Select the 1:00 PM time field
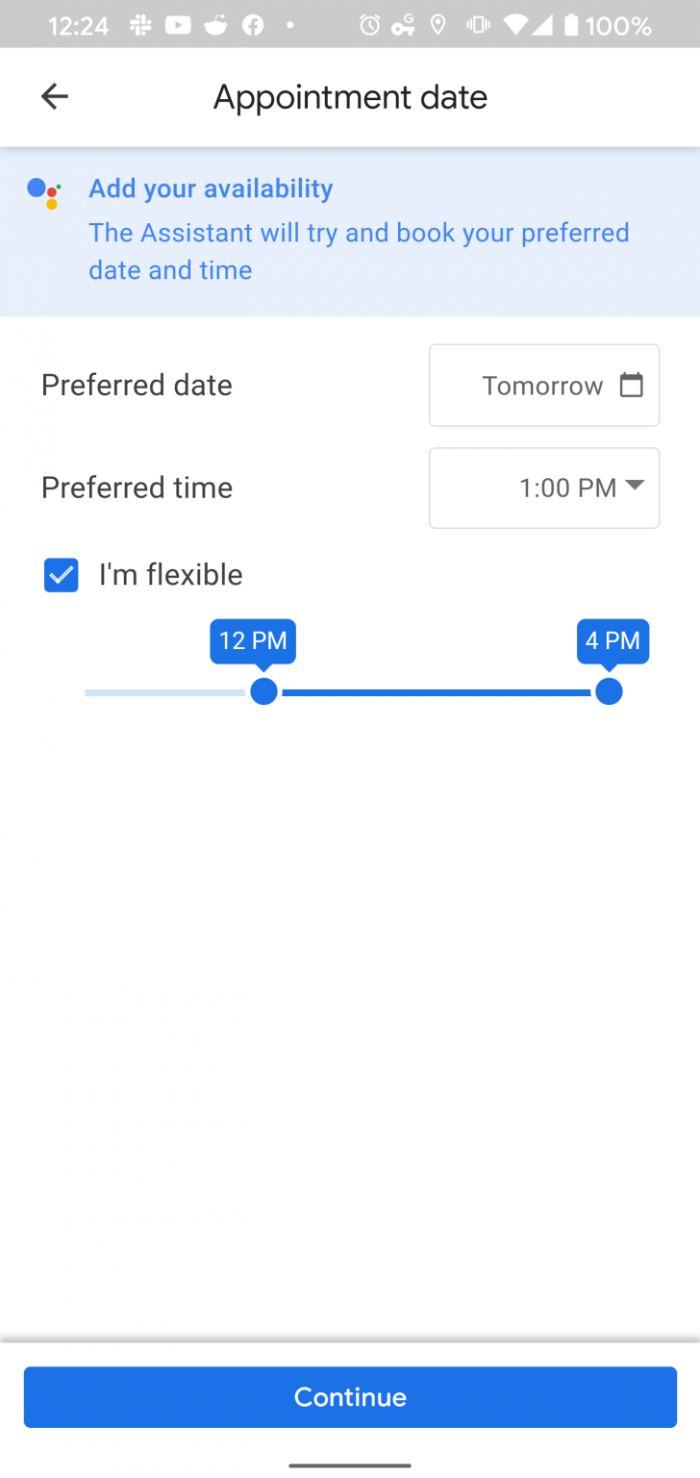This screenshot has height=1478, width=700. click(566, 488)
